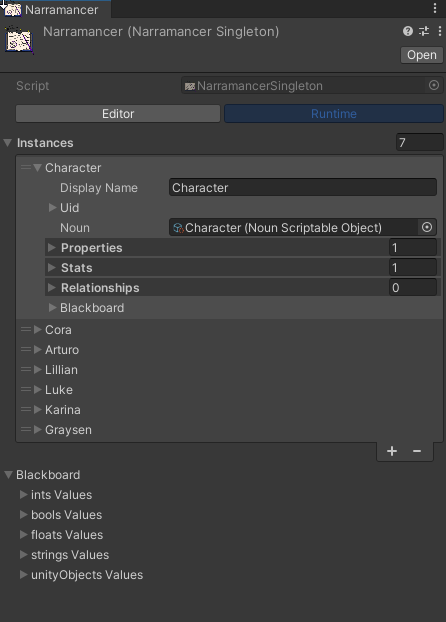Viewport: 446px width, 622px height.
Task: Edit the Properties size field
Action: 413,248
